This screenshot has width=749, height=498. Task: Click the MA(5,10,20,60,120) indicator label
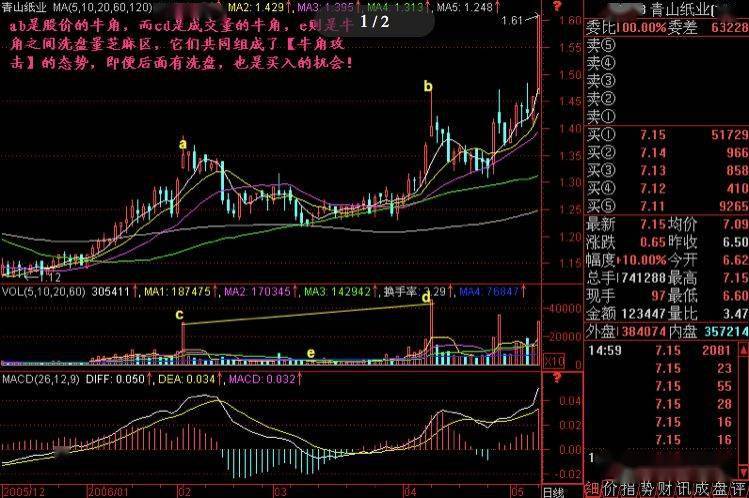point(102,7)
